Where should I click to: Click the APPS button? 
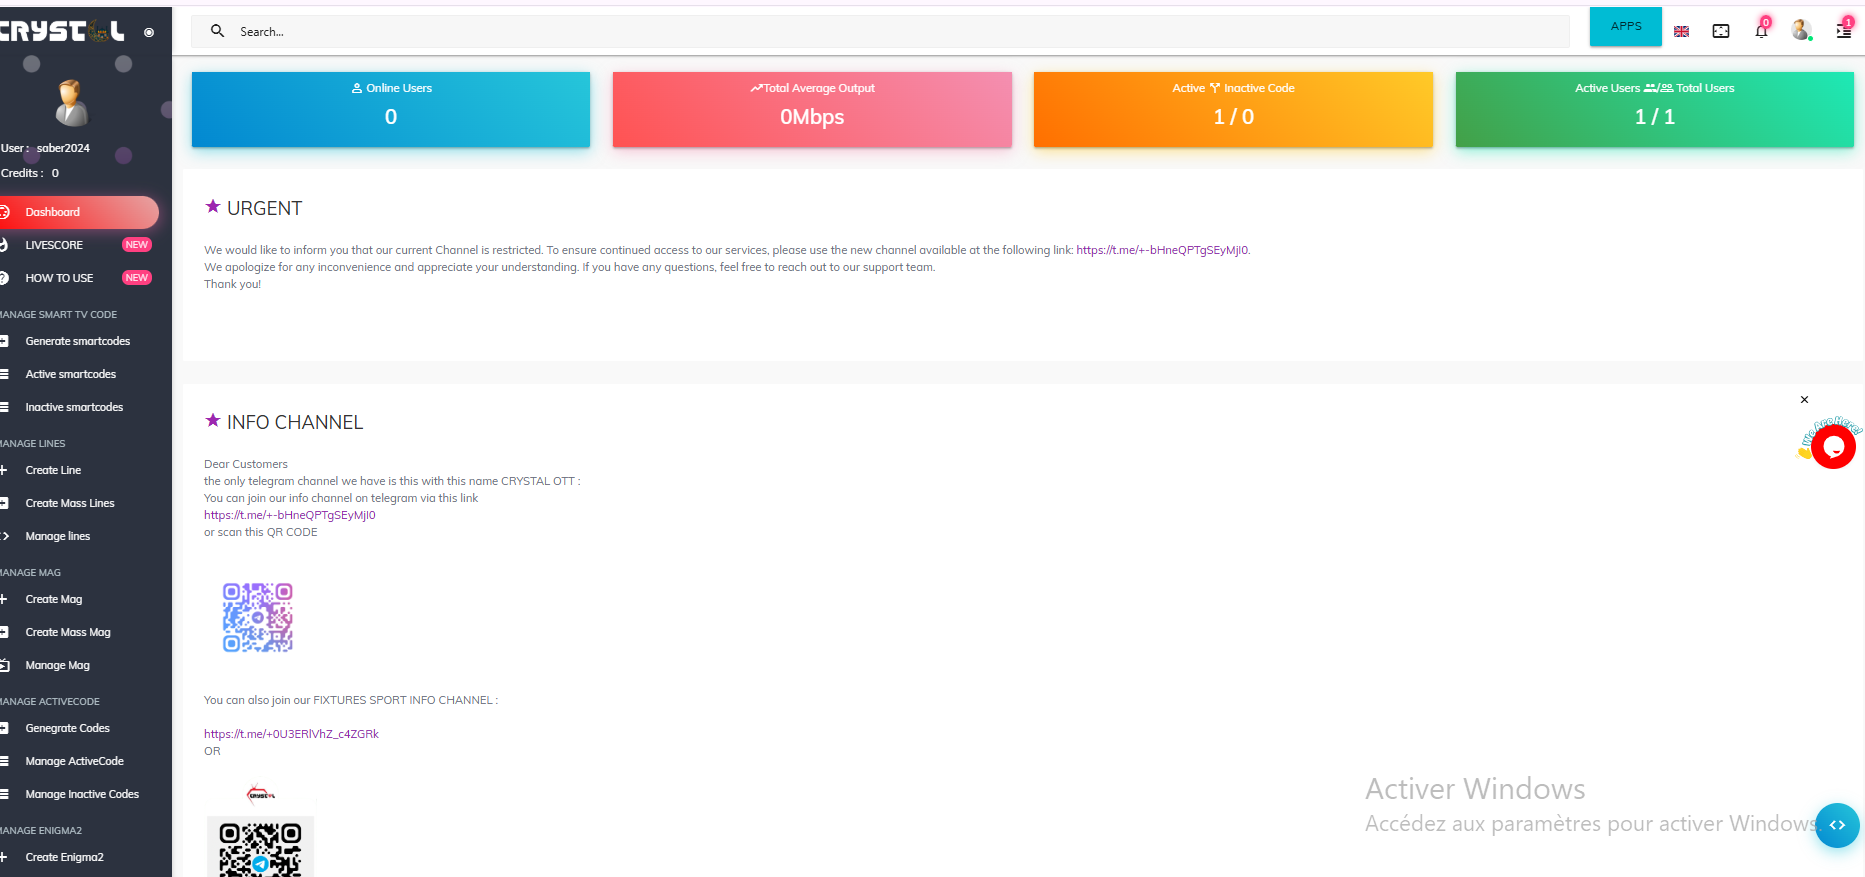[1625, 27]
